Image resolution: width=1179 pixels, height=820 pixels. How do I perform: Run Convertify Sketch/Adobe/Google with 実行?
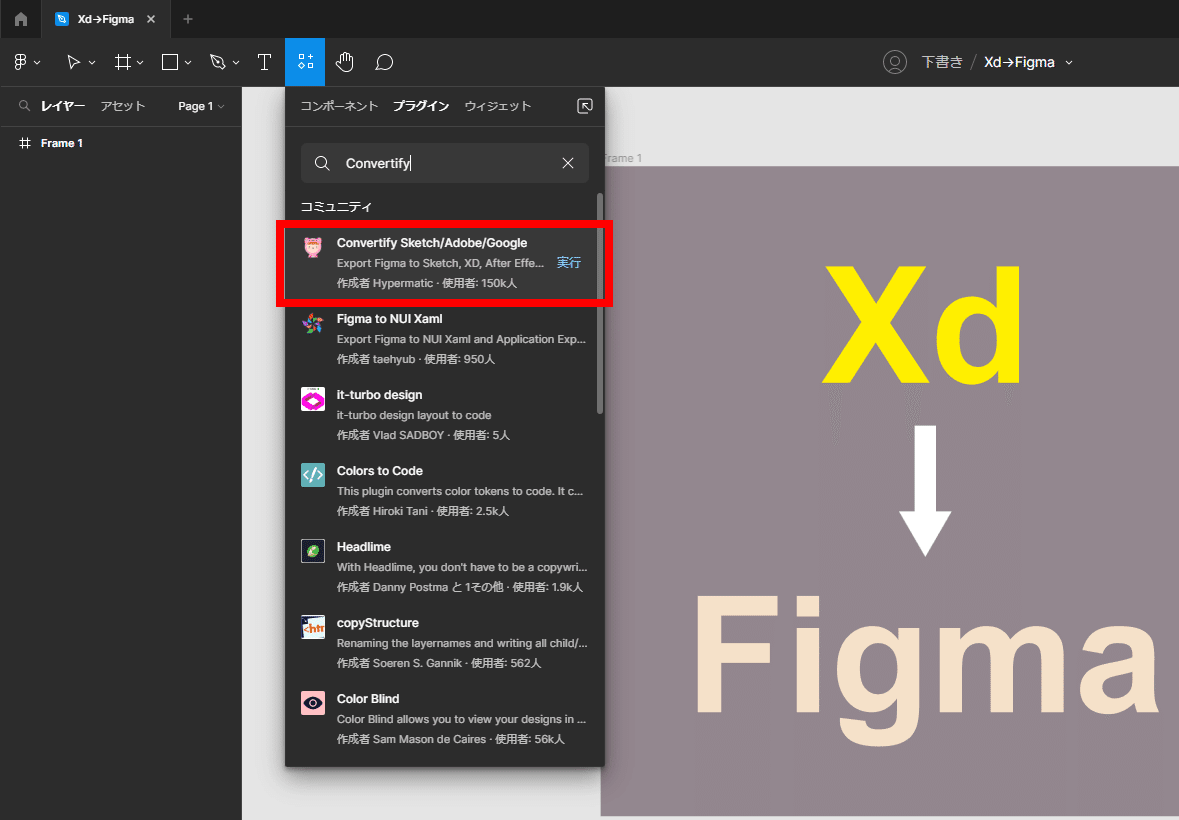568,262
